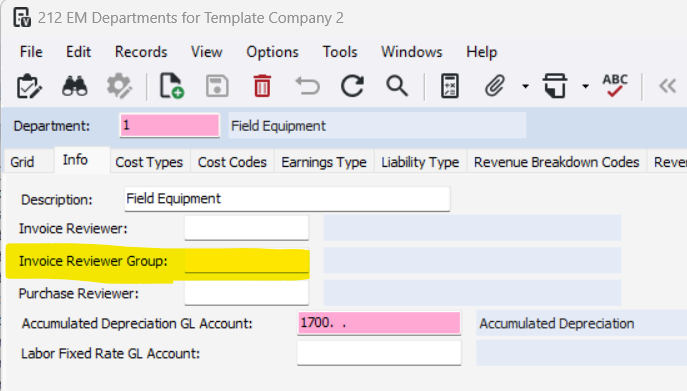The height and width of the screenshot is (391, 687).
Task: Click the Labor Fixed Rate GL Account: label
Action: 111,354
